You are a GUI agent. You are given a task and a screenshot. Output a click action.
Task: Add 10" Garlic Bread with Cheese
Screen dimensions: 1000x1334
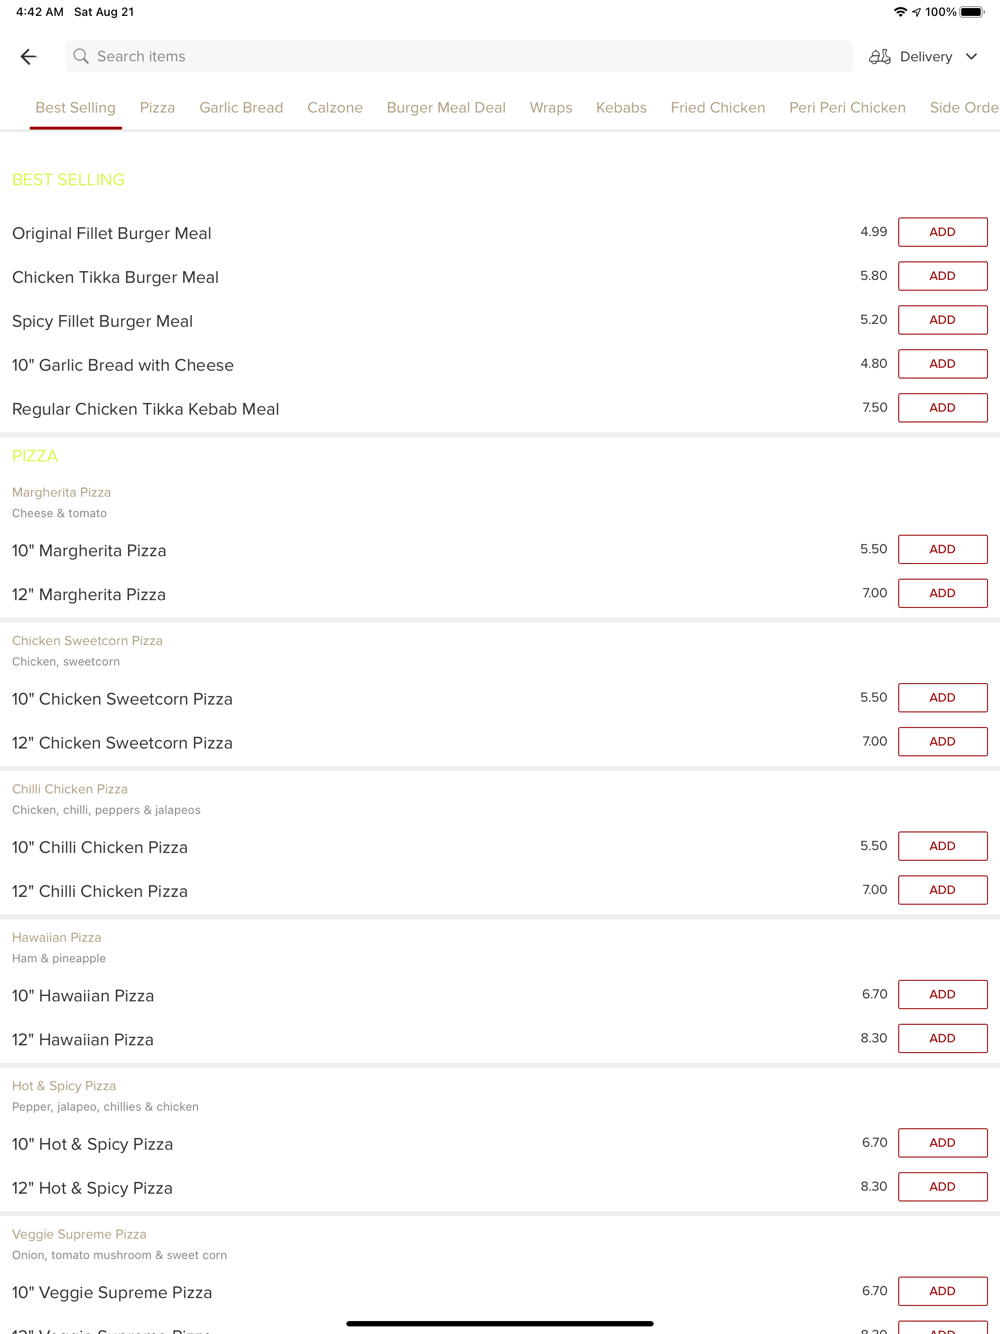pos(942,364)
